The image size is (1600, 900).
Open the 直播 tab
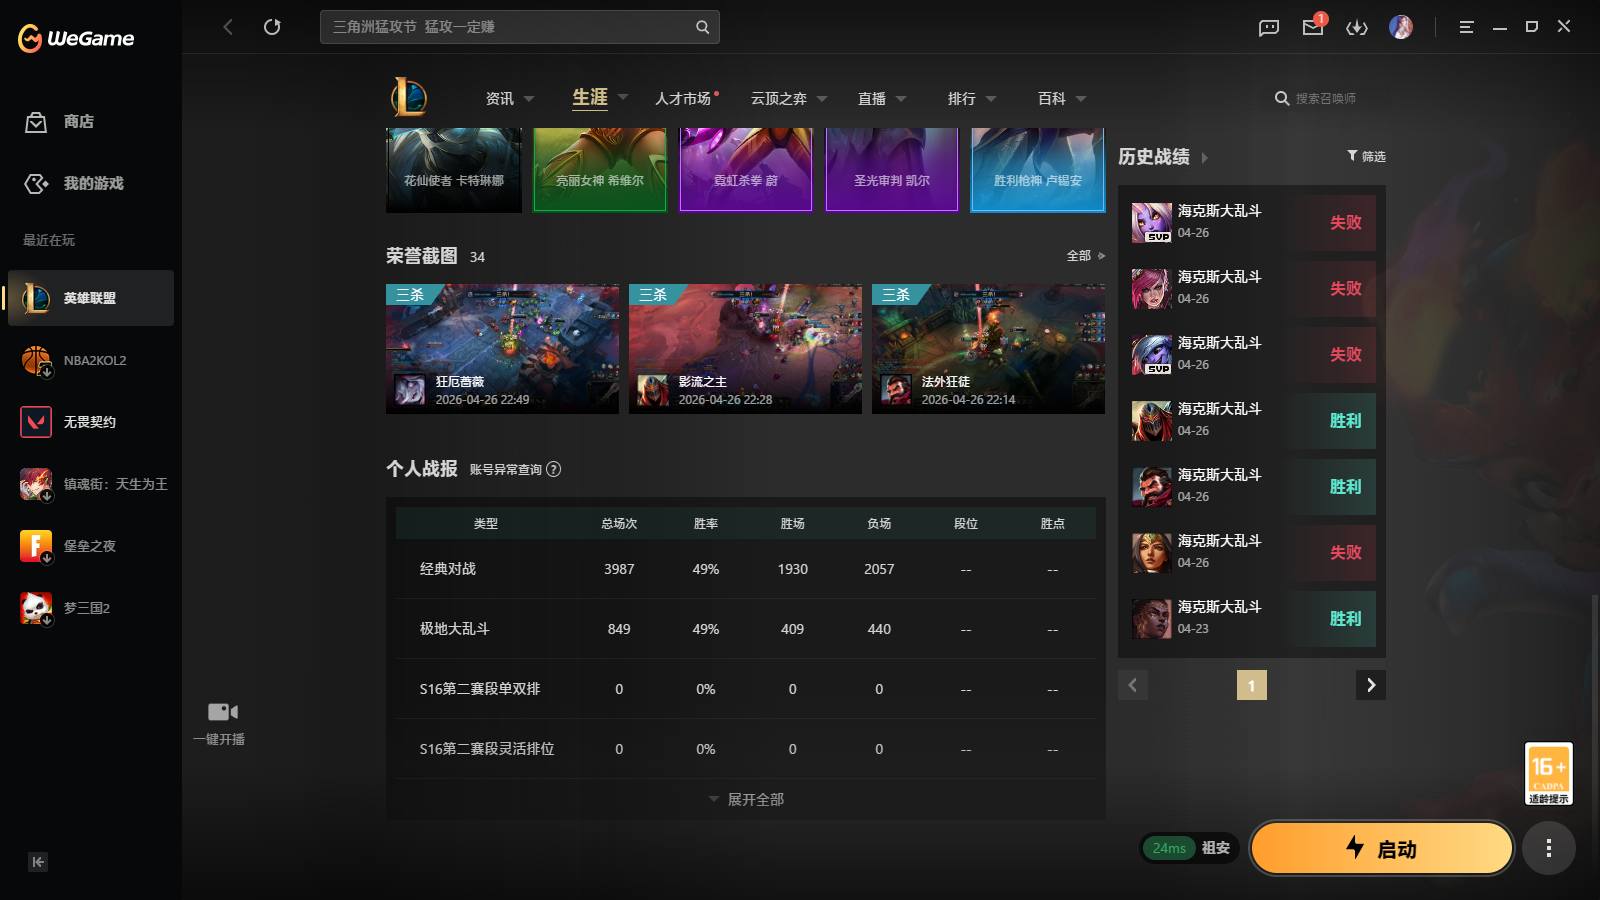pyautogui.click(x=872, y=99)
